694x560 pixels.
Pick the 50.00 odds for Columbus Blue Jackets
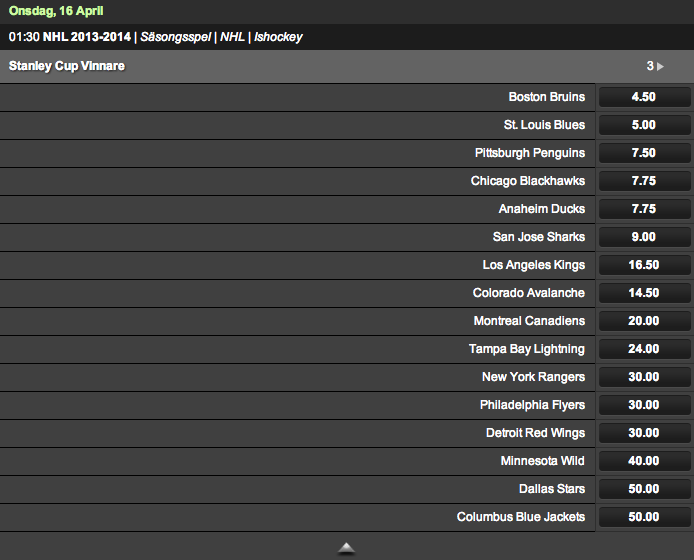tap(644, 517)
